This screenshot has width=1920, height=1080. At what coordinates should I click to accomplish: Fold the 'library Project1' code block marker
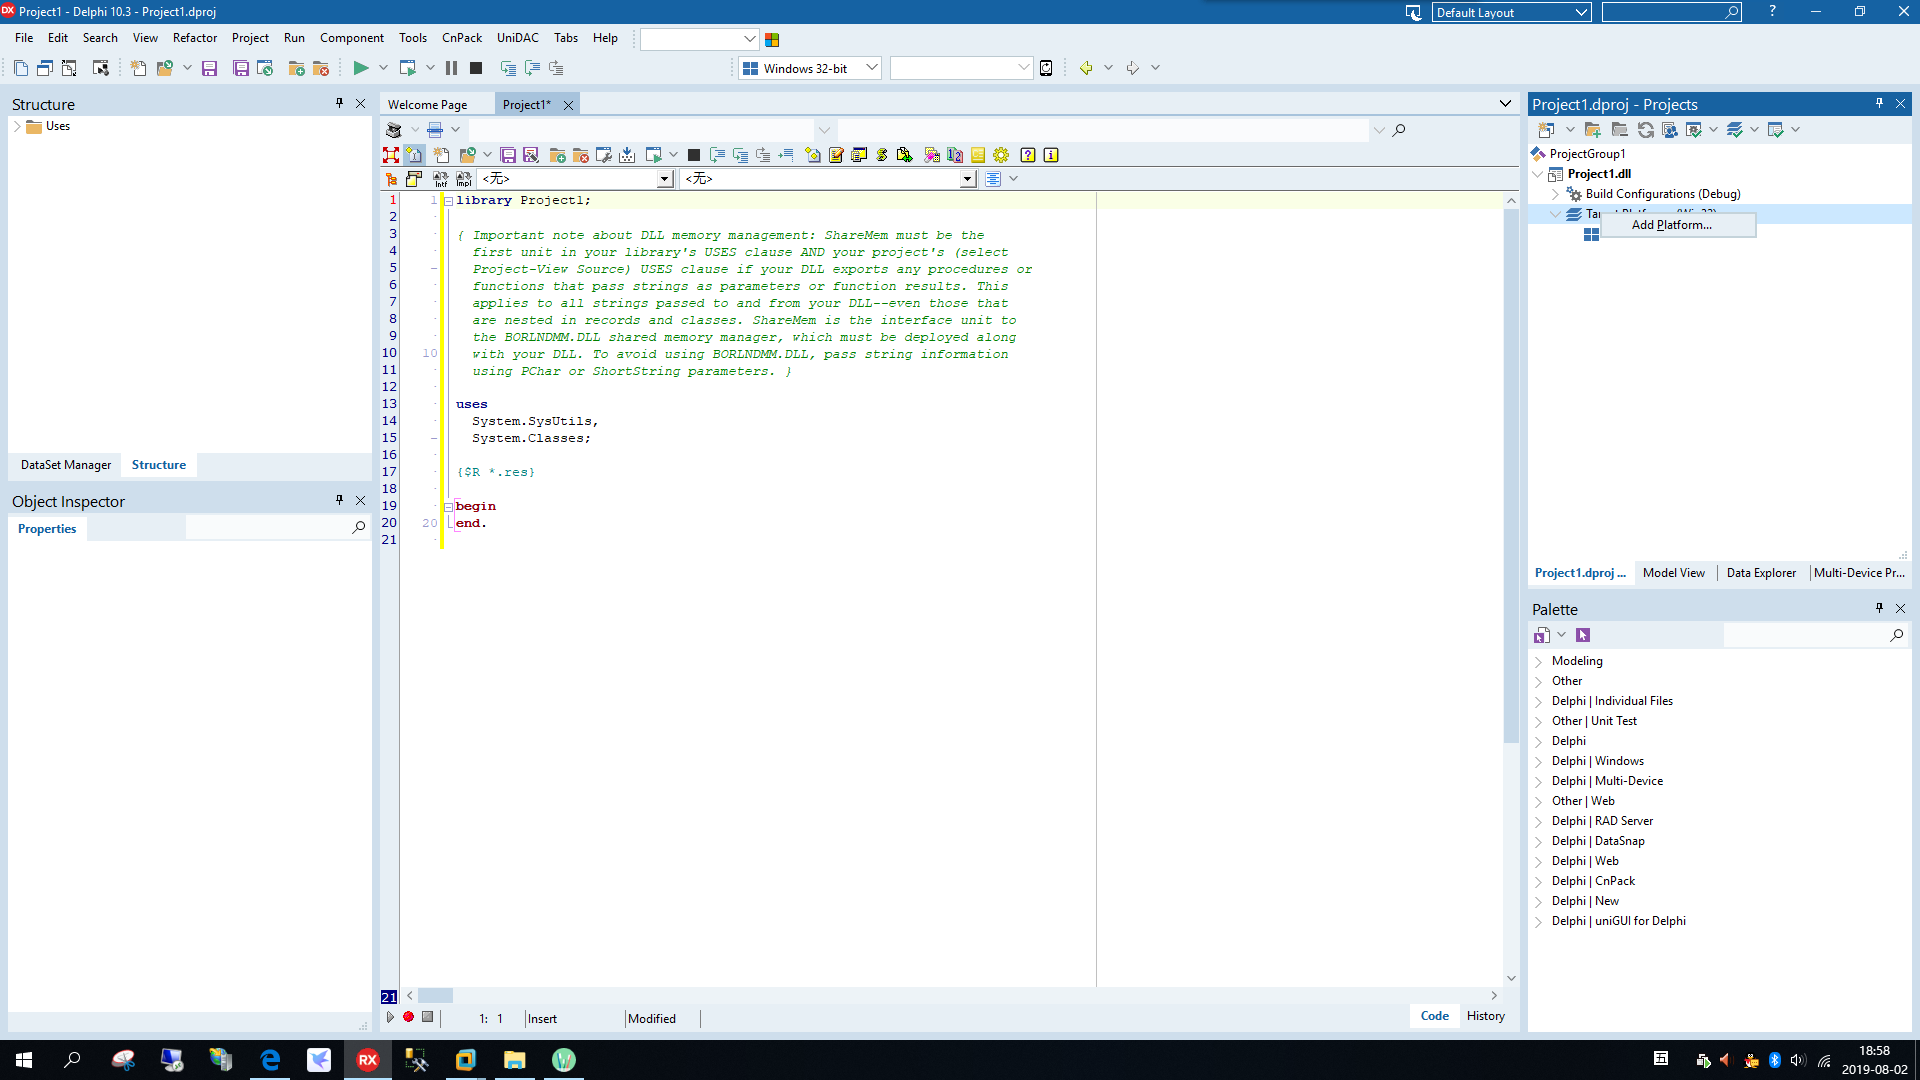point(448,201)
